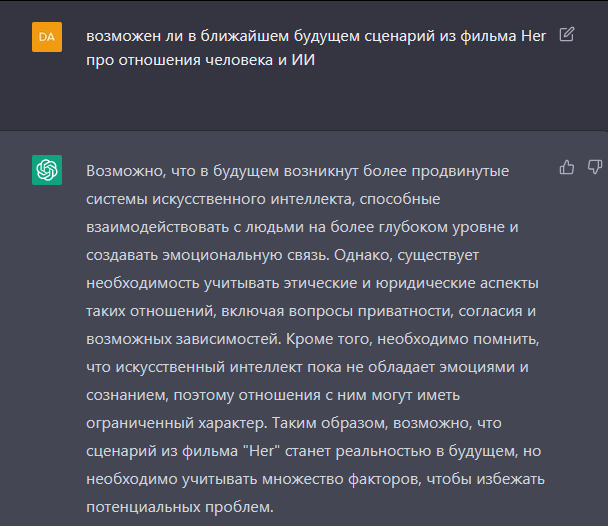Click the line starting "взаимодействовать с людьми"
The image size is (608, 526).
tap(302, 227)
